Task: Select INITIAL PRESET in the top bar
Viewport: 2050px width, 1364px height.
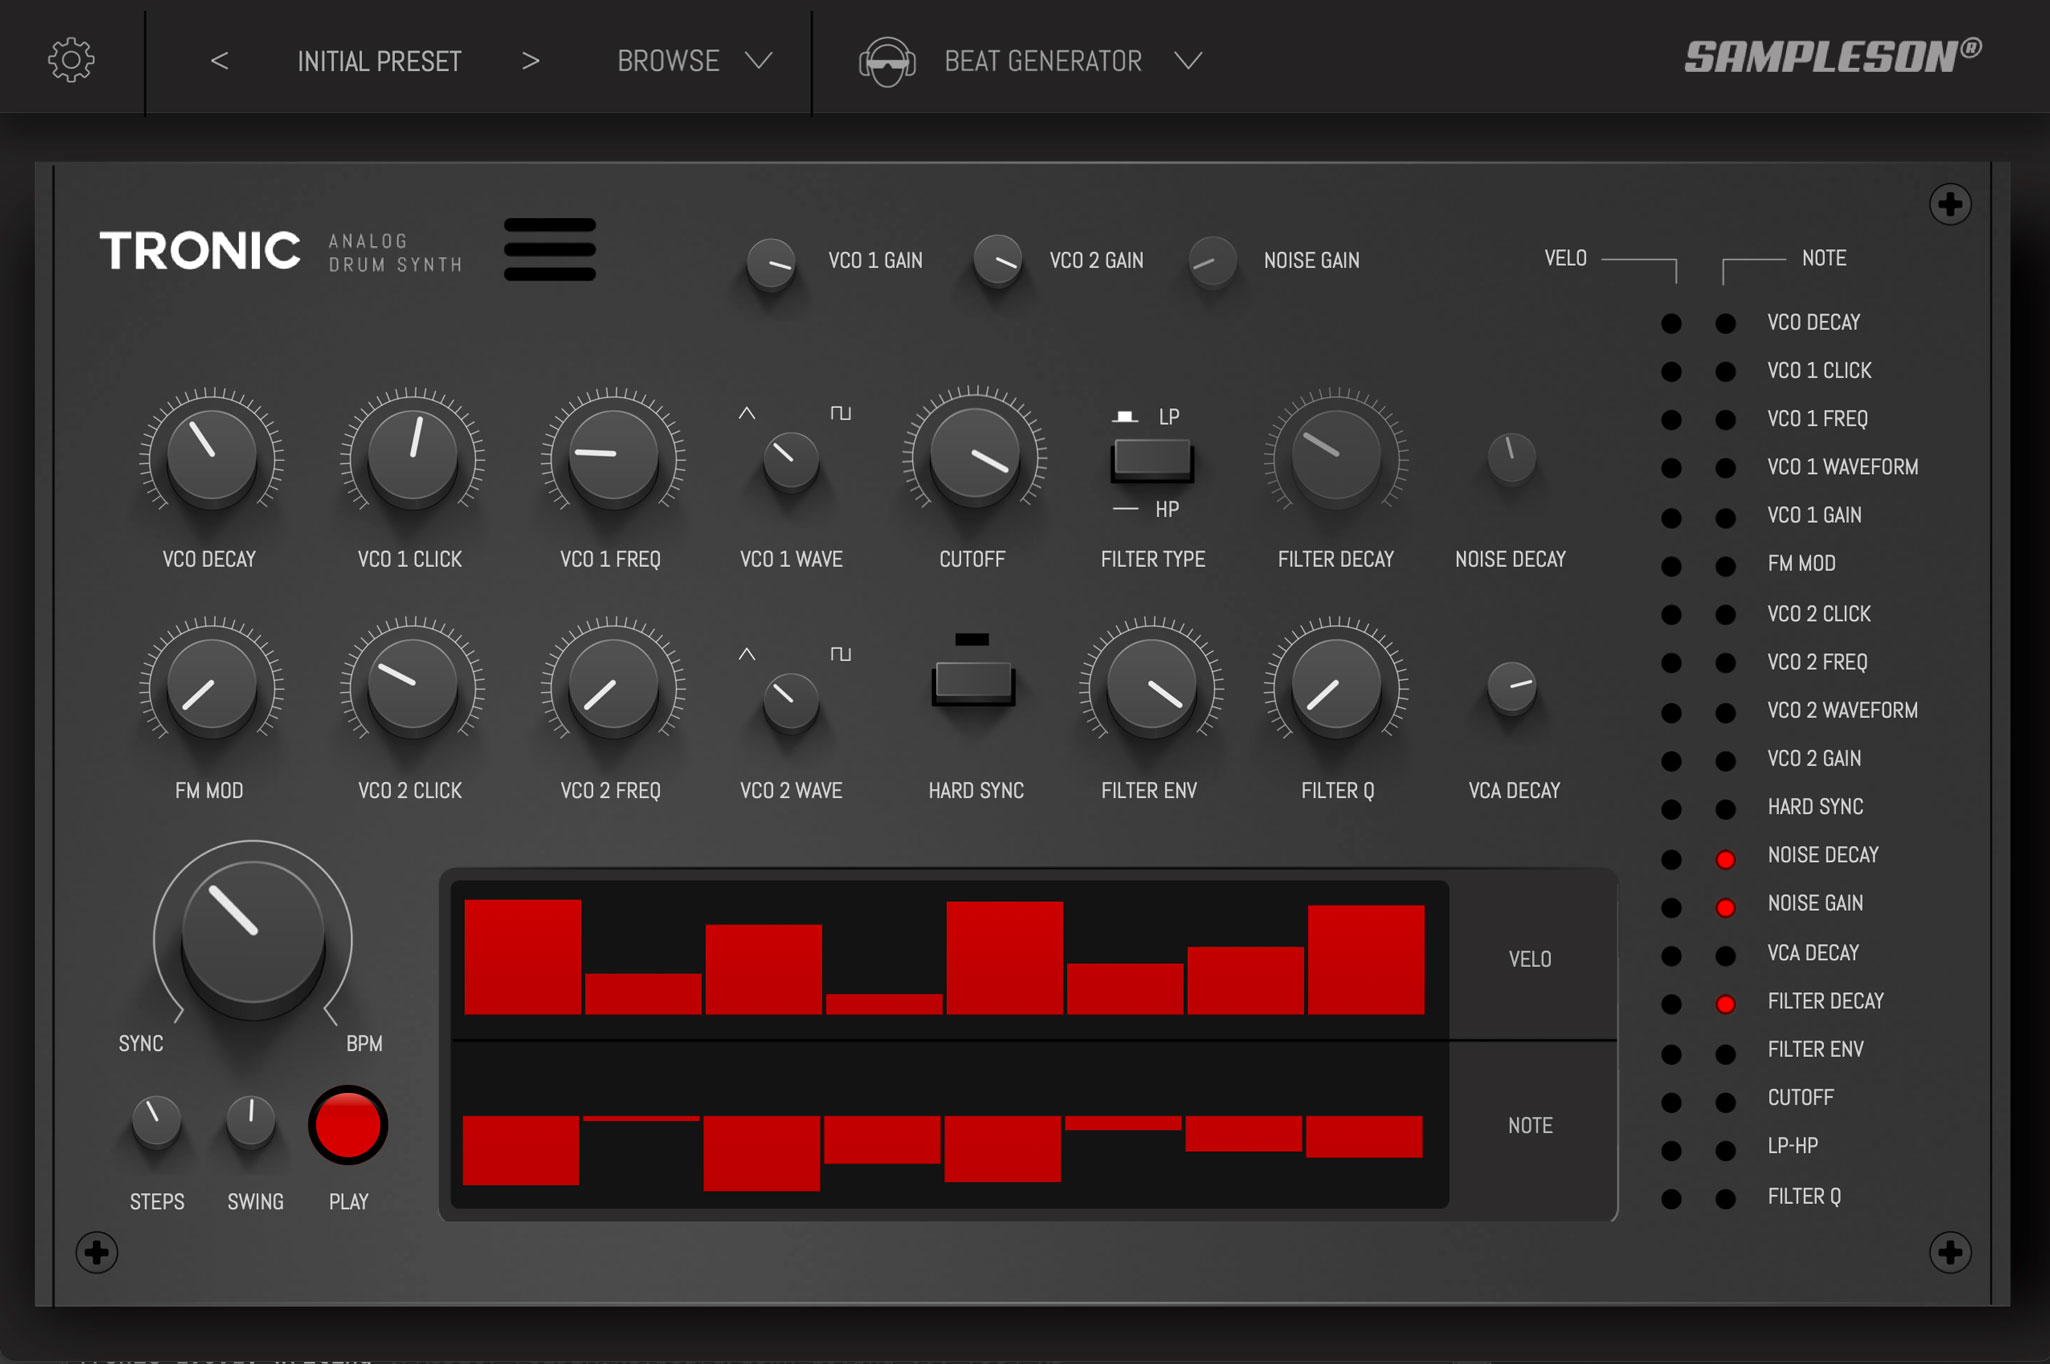Action: [379, 61]
